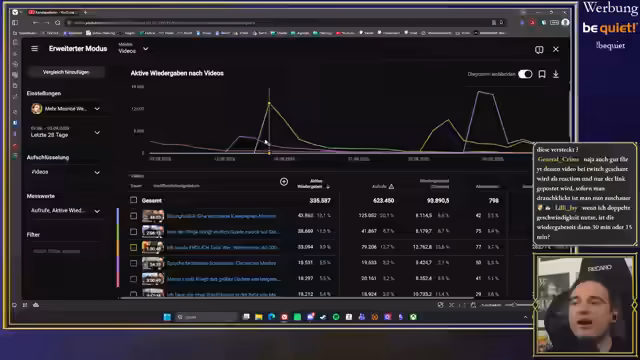Open the hamburger menu beside Erweiterter Modus
The image size is (640, 360).
tap(35, 49)
